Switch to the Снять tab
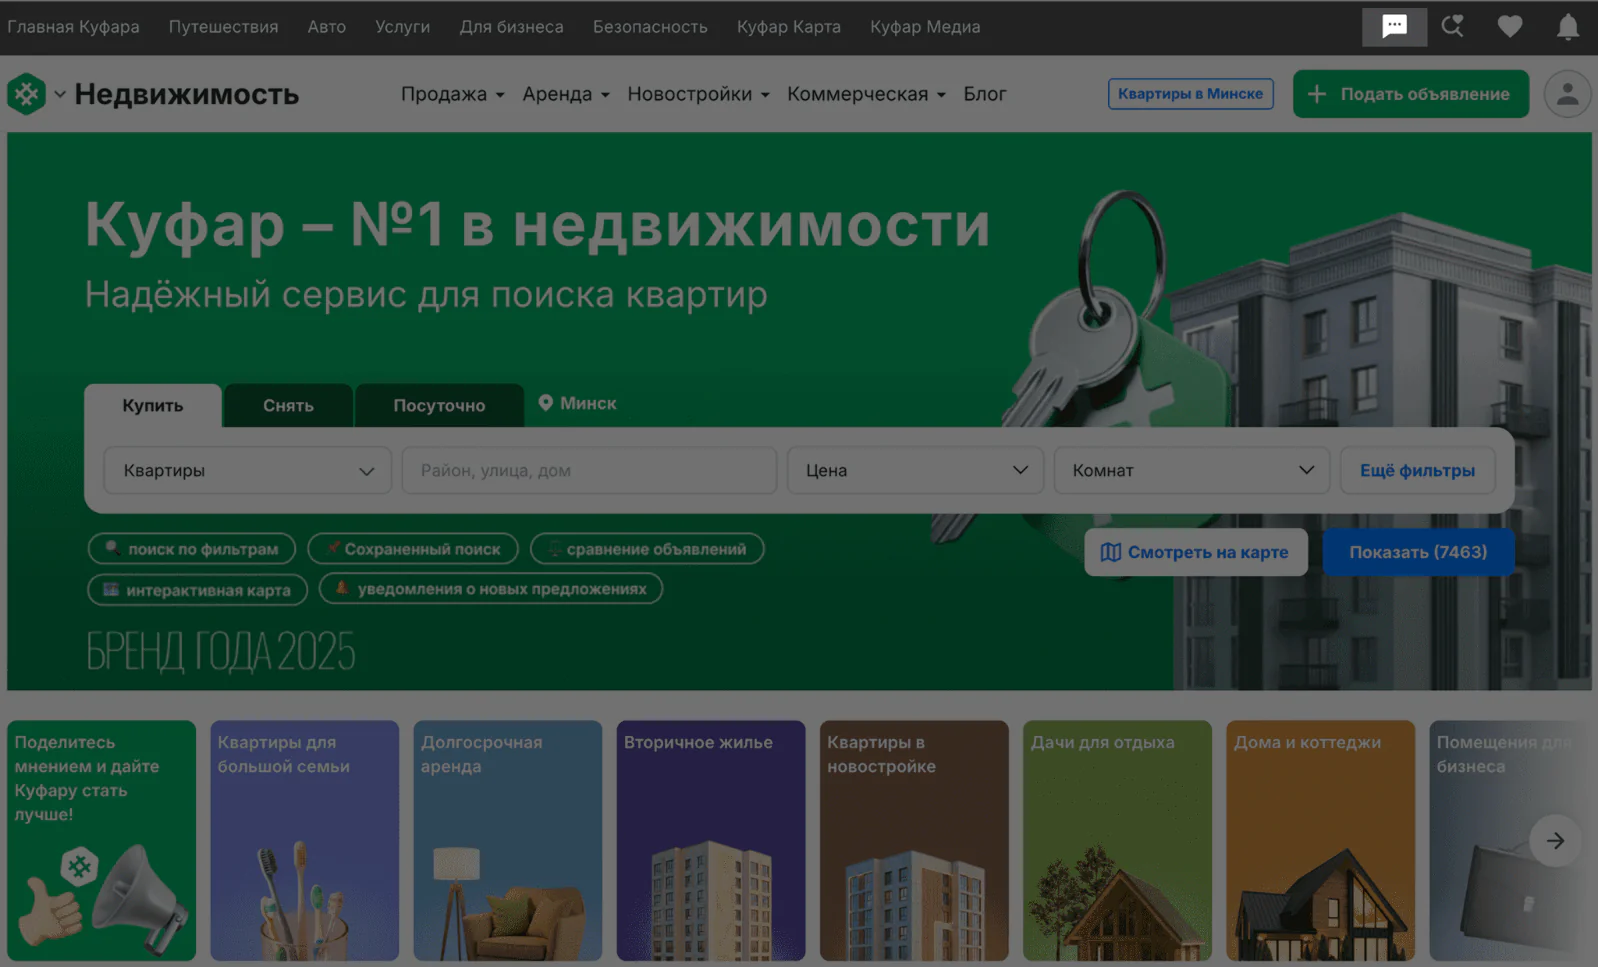 click(x=288, y=405)
